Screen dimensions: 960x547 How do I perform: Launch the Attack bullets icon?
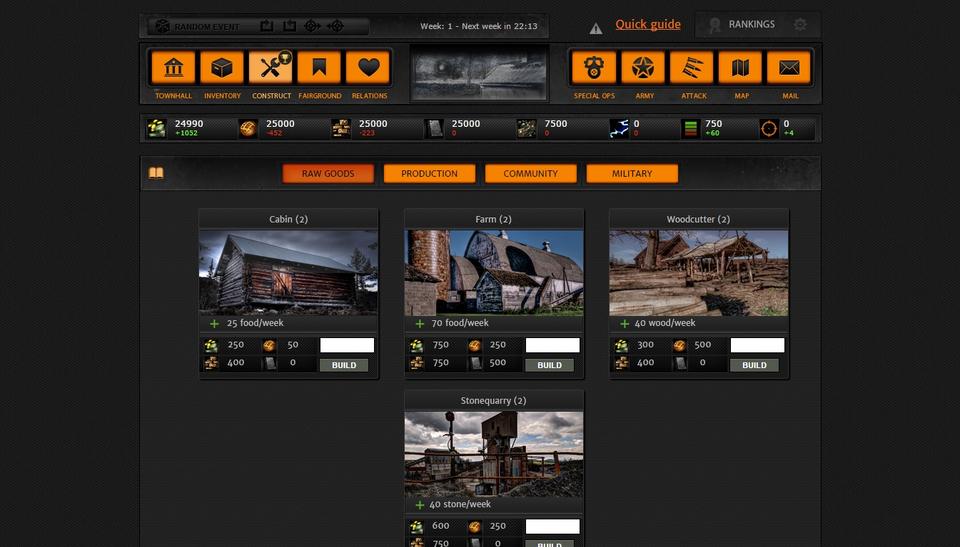tap(692, 68)
